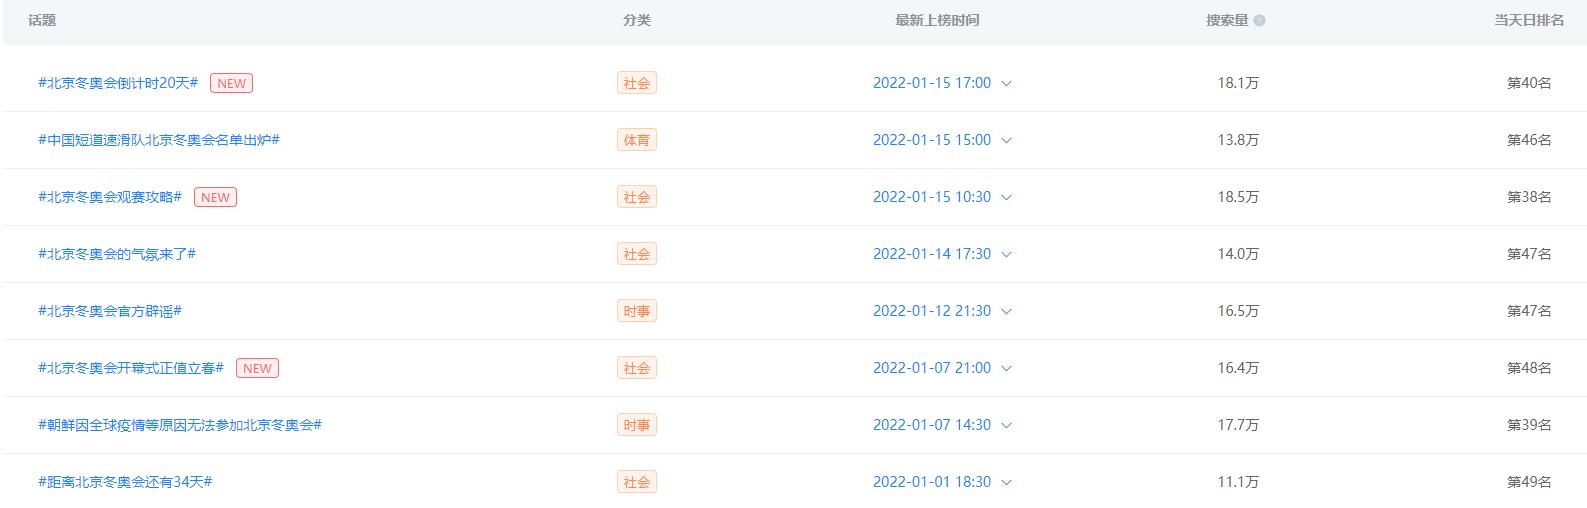The image size is (1587, 508).
Task: Click the 社会 tag for 距离北京冬奥会还有34天
Action: (636, 482)
